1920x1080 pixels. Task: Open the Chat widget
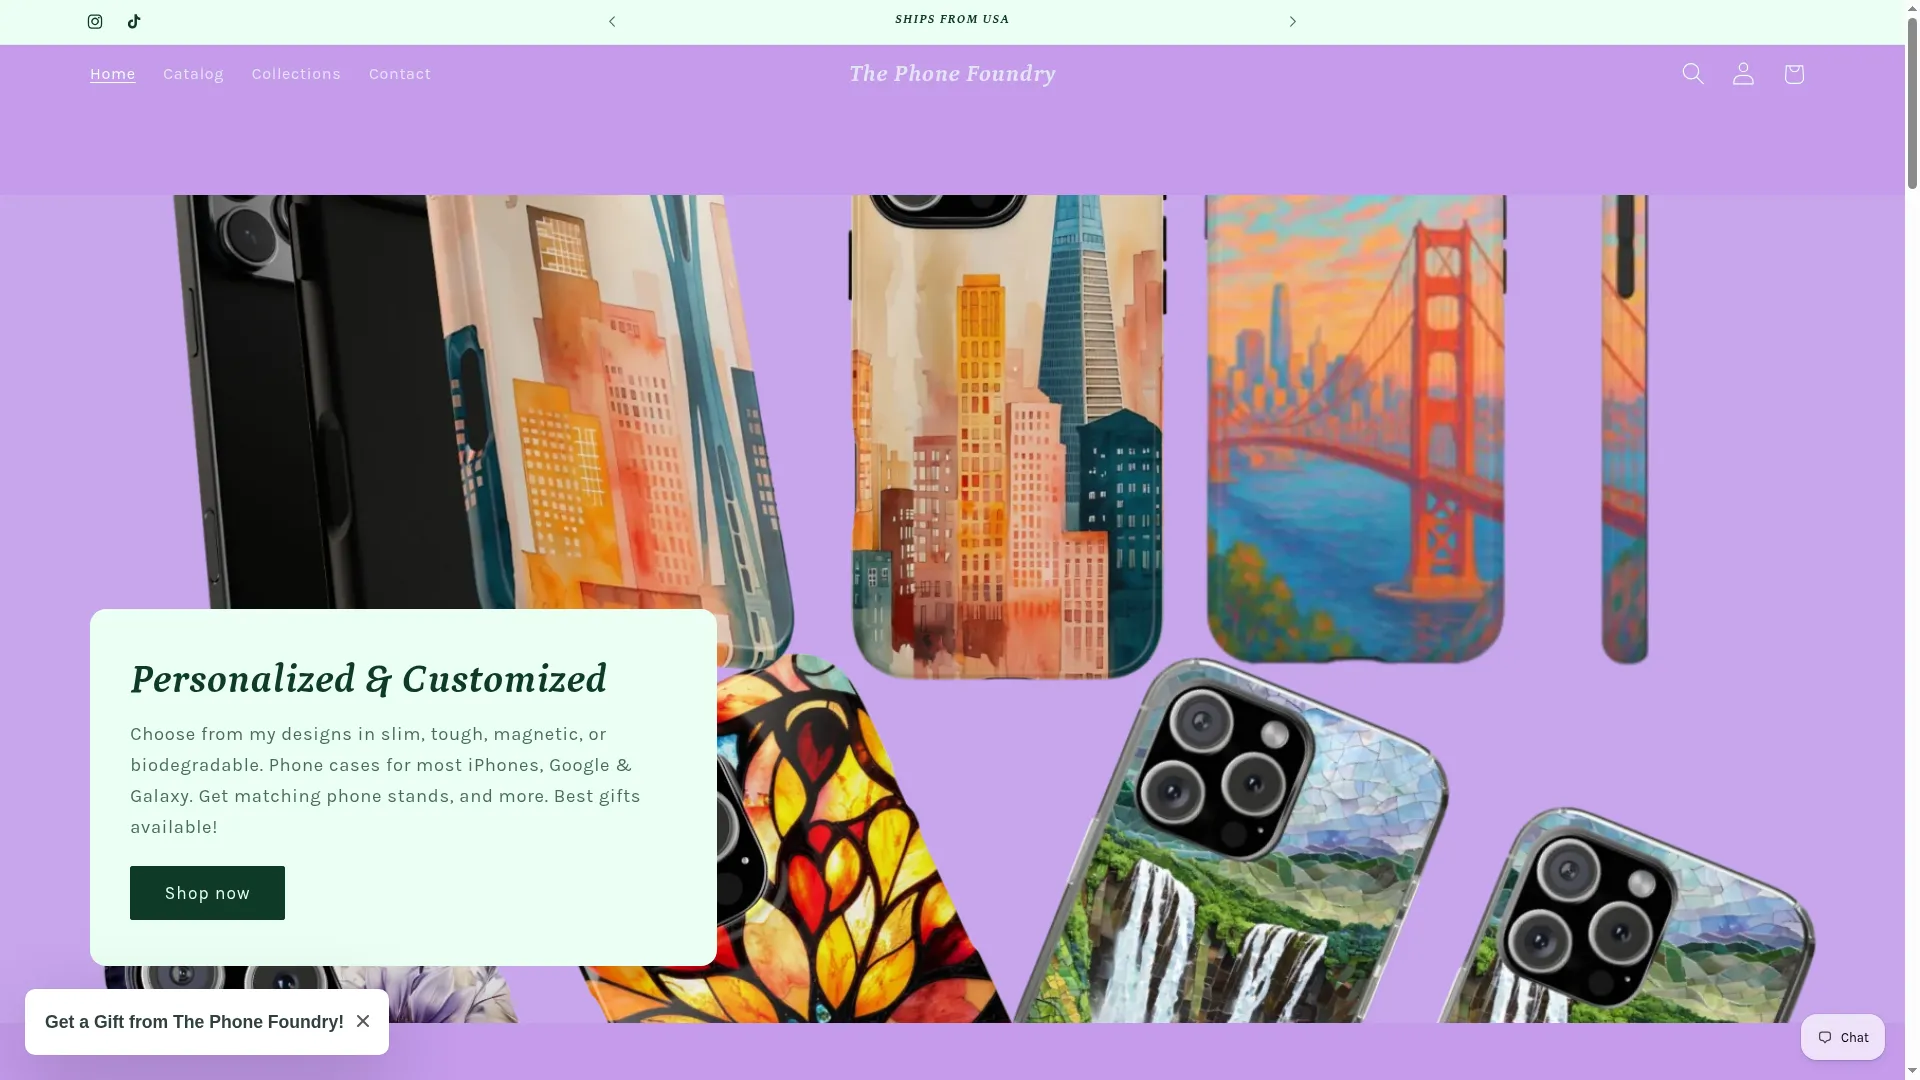tap(1843, 1037)
